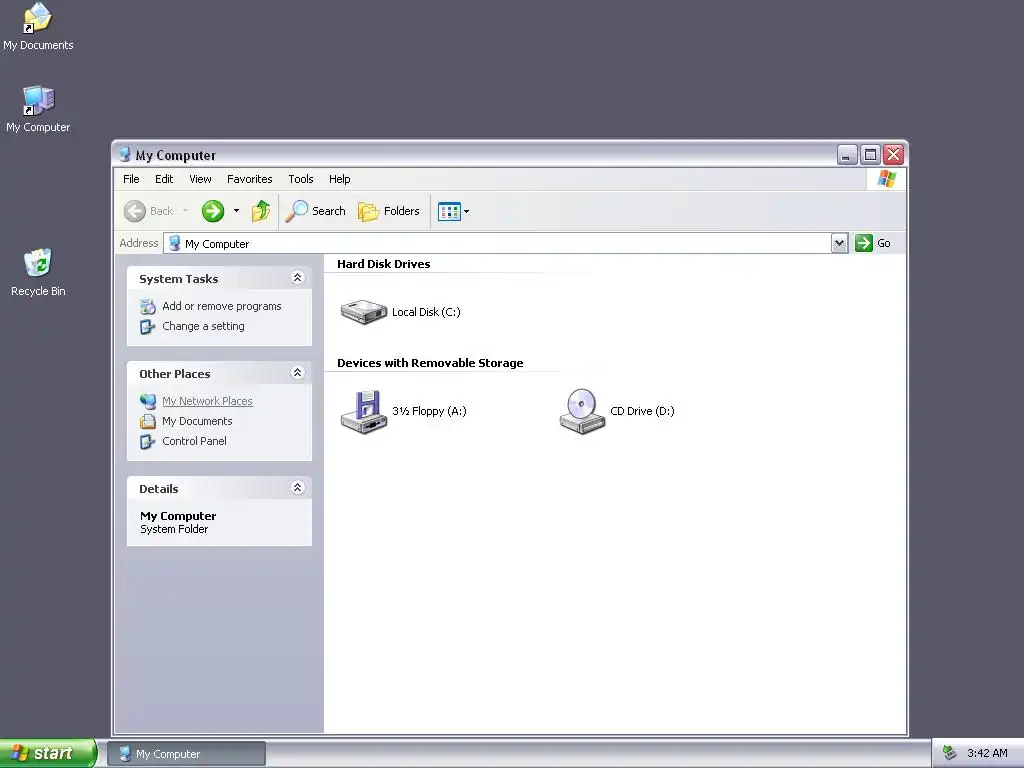The height and width of the screenshot is (768, 1024).
Task: Open the Views dropdown arrow
Action: pos(466,212)
